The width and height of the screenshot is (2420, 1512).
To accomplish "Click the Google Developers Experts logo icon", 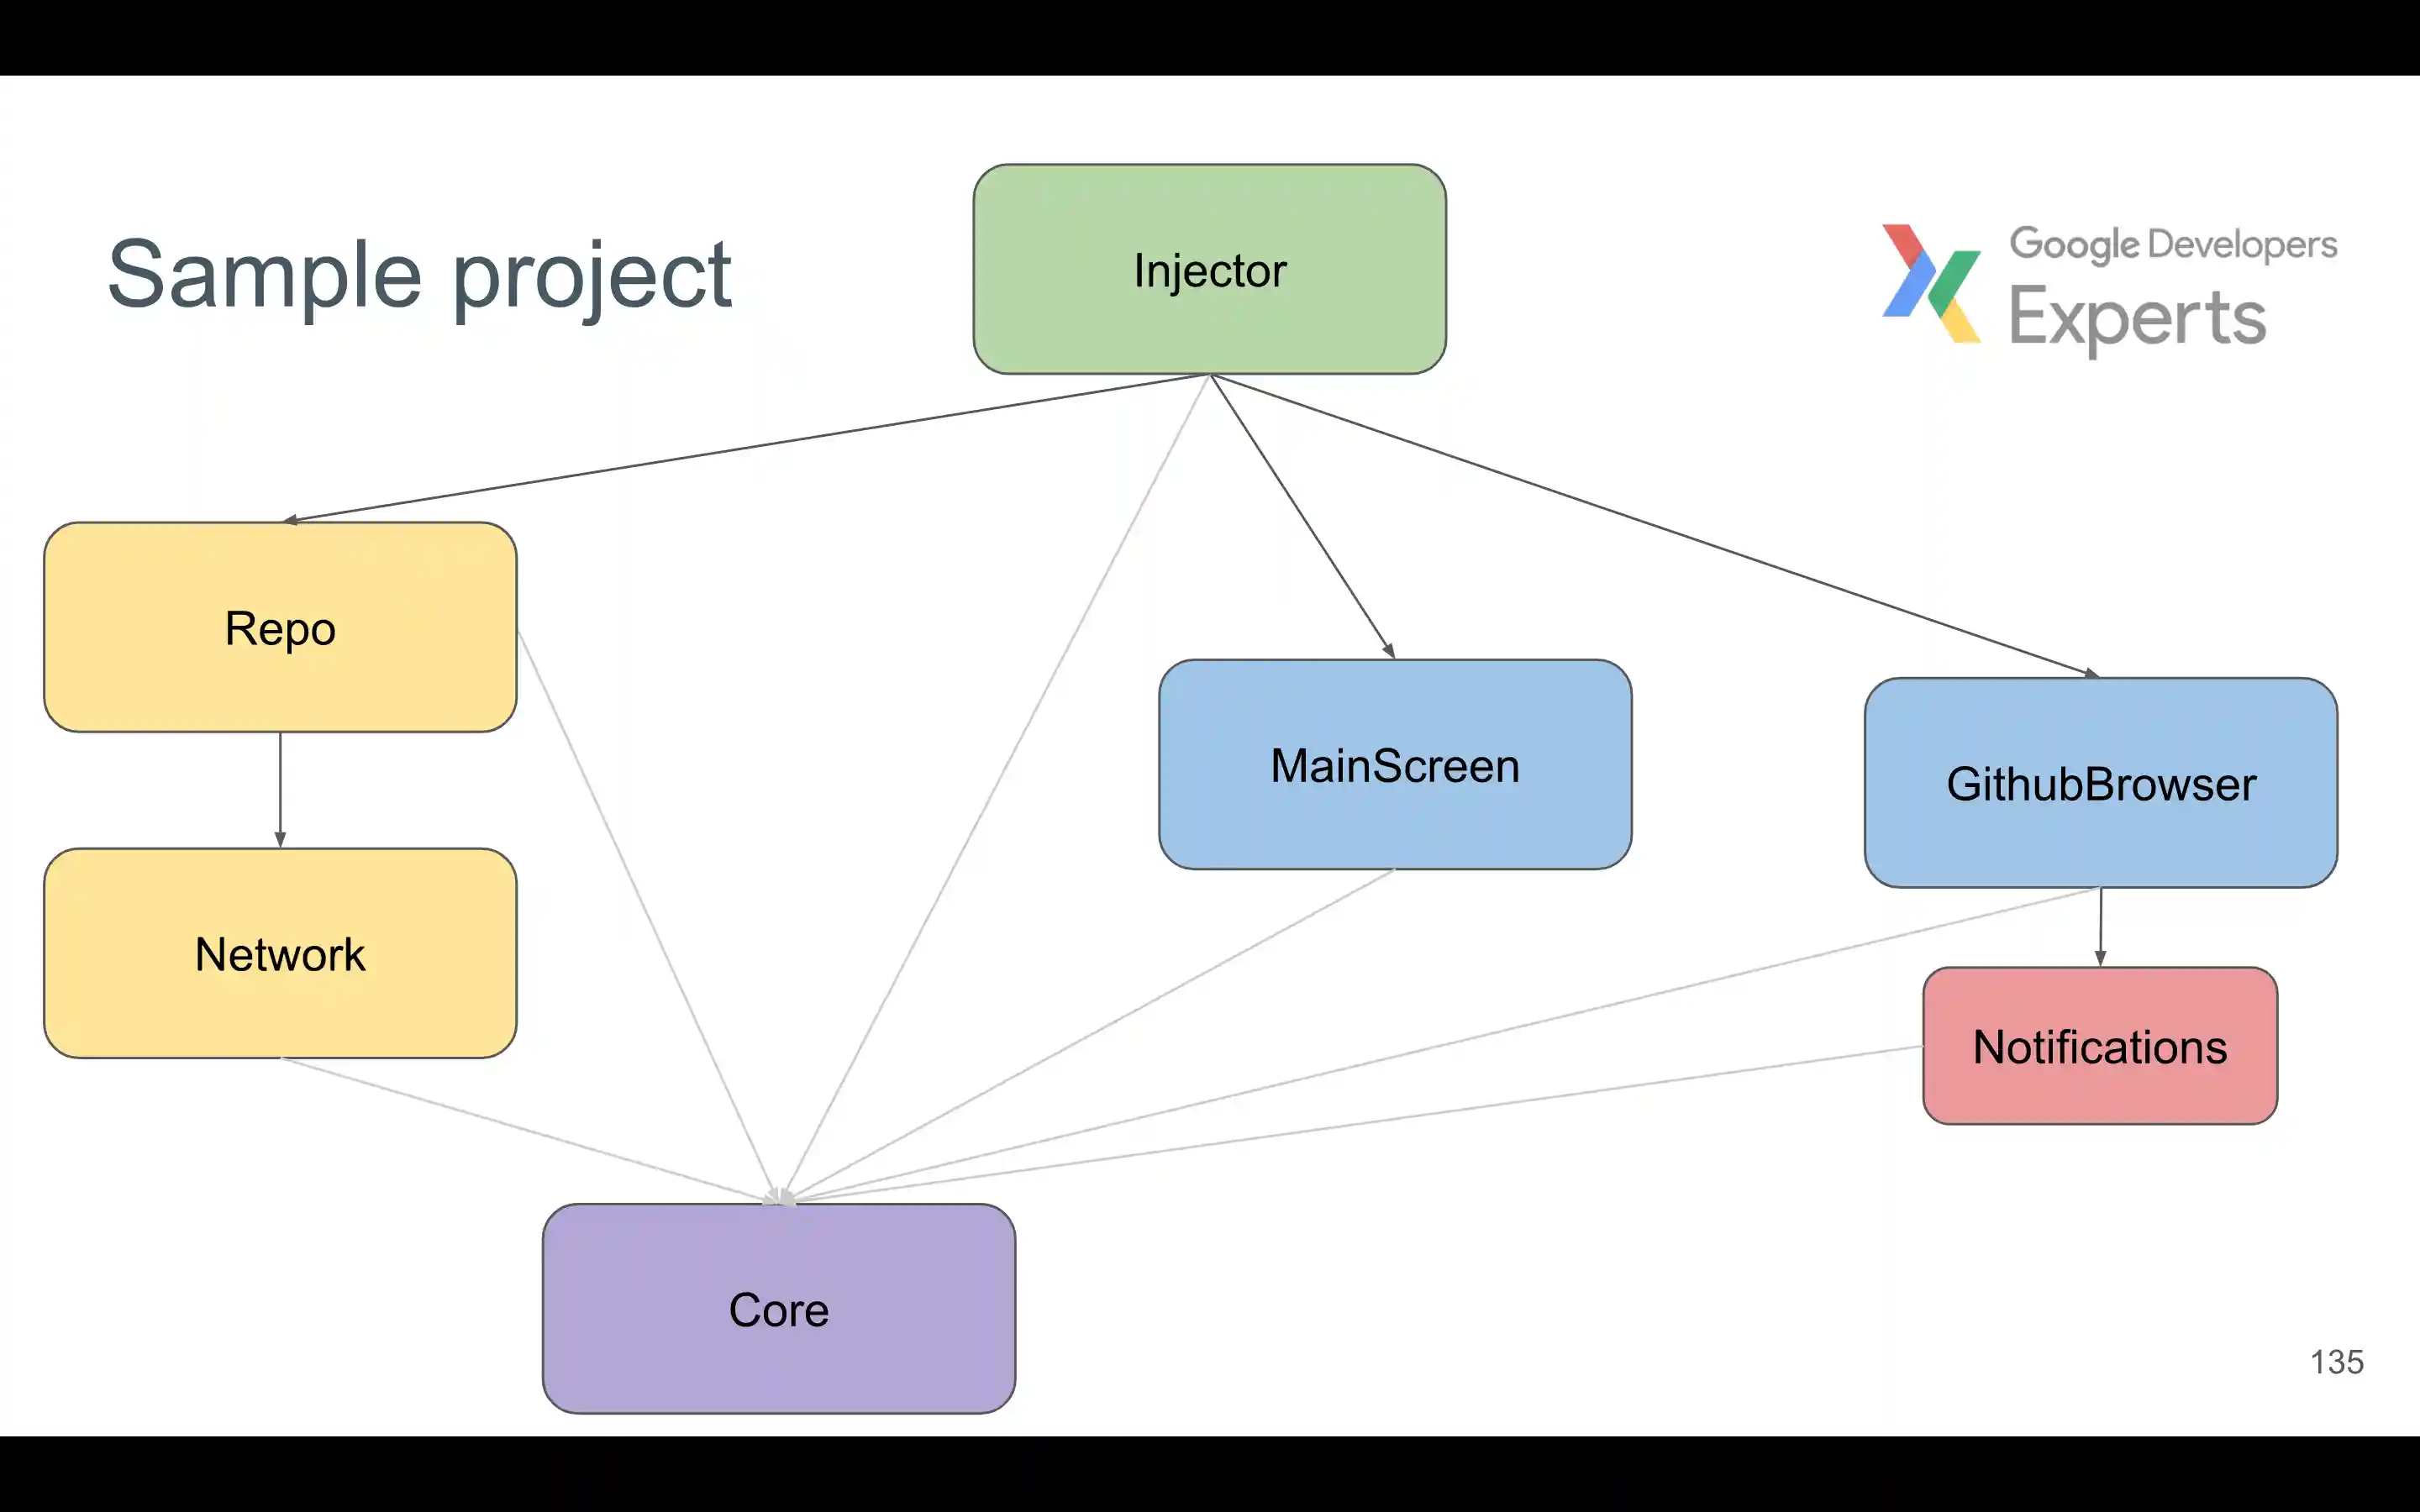I will (1931, 284).
